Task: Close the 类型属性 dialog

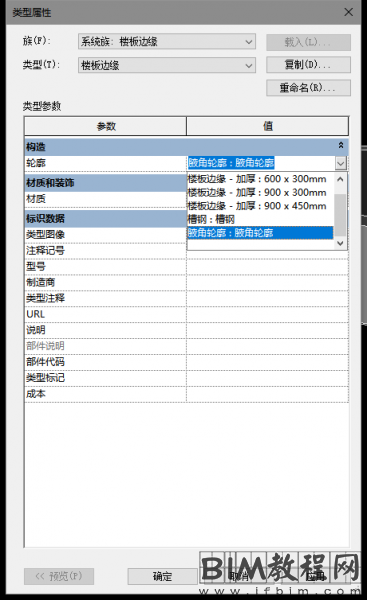Action: [x=348, y=12]
